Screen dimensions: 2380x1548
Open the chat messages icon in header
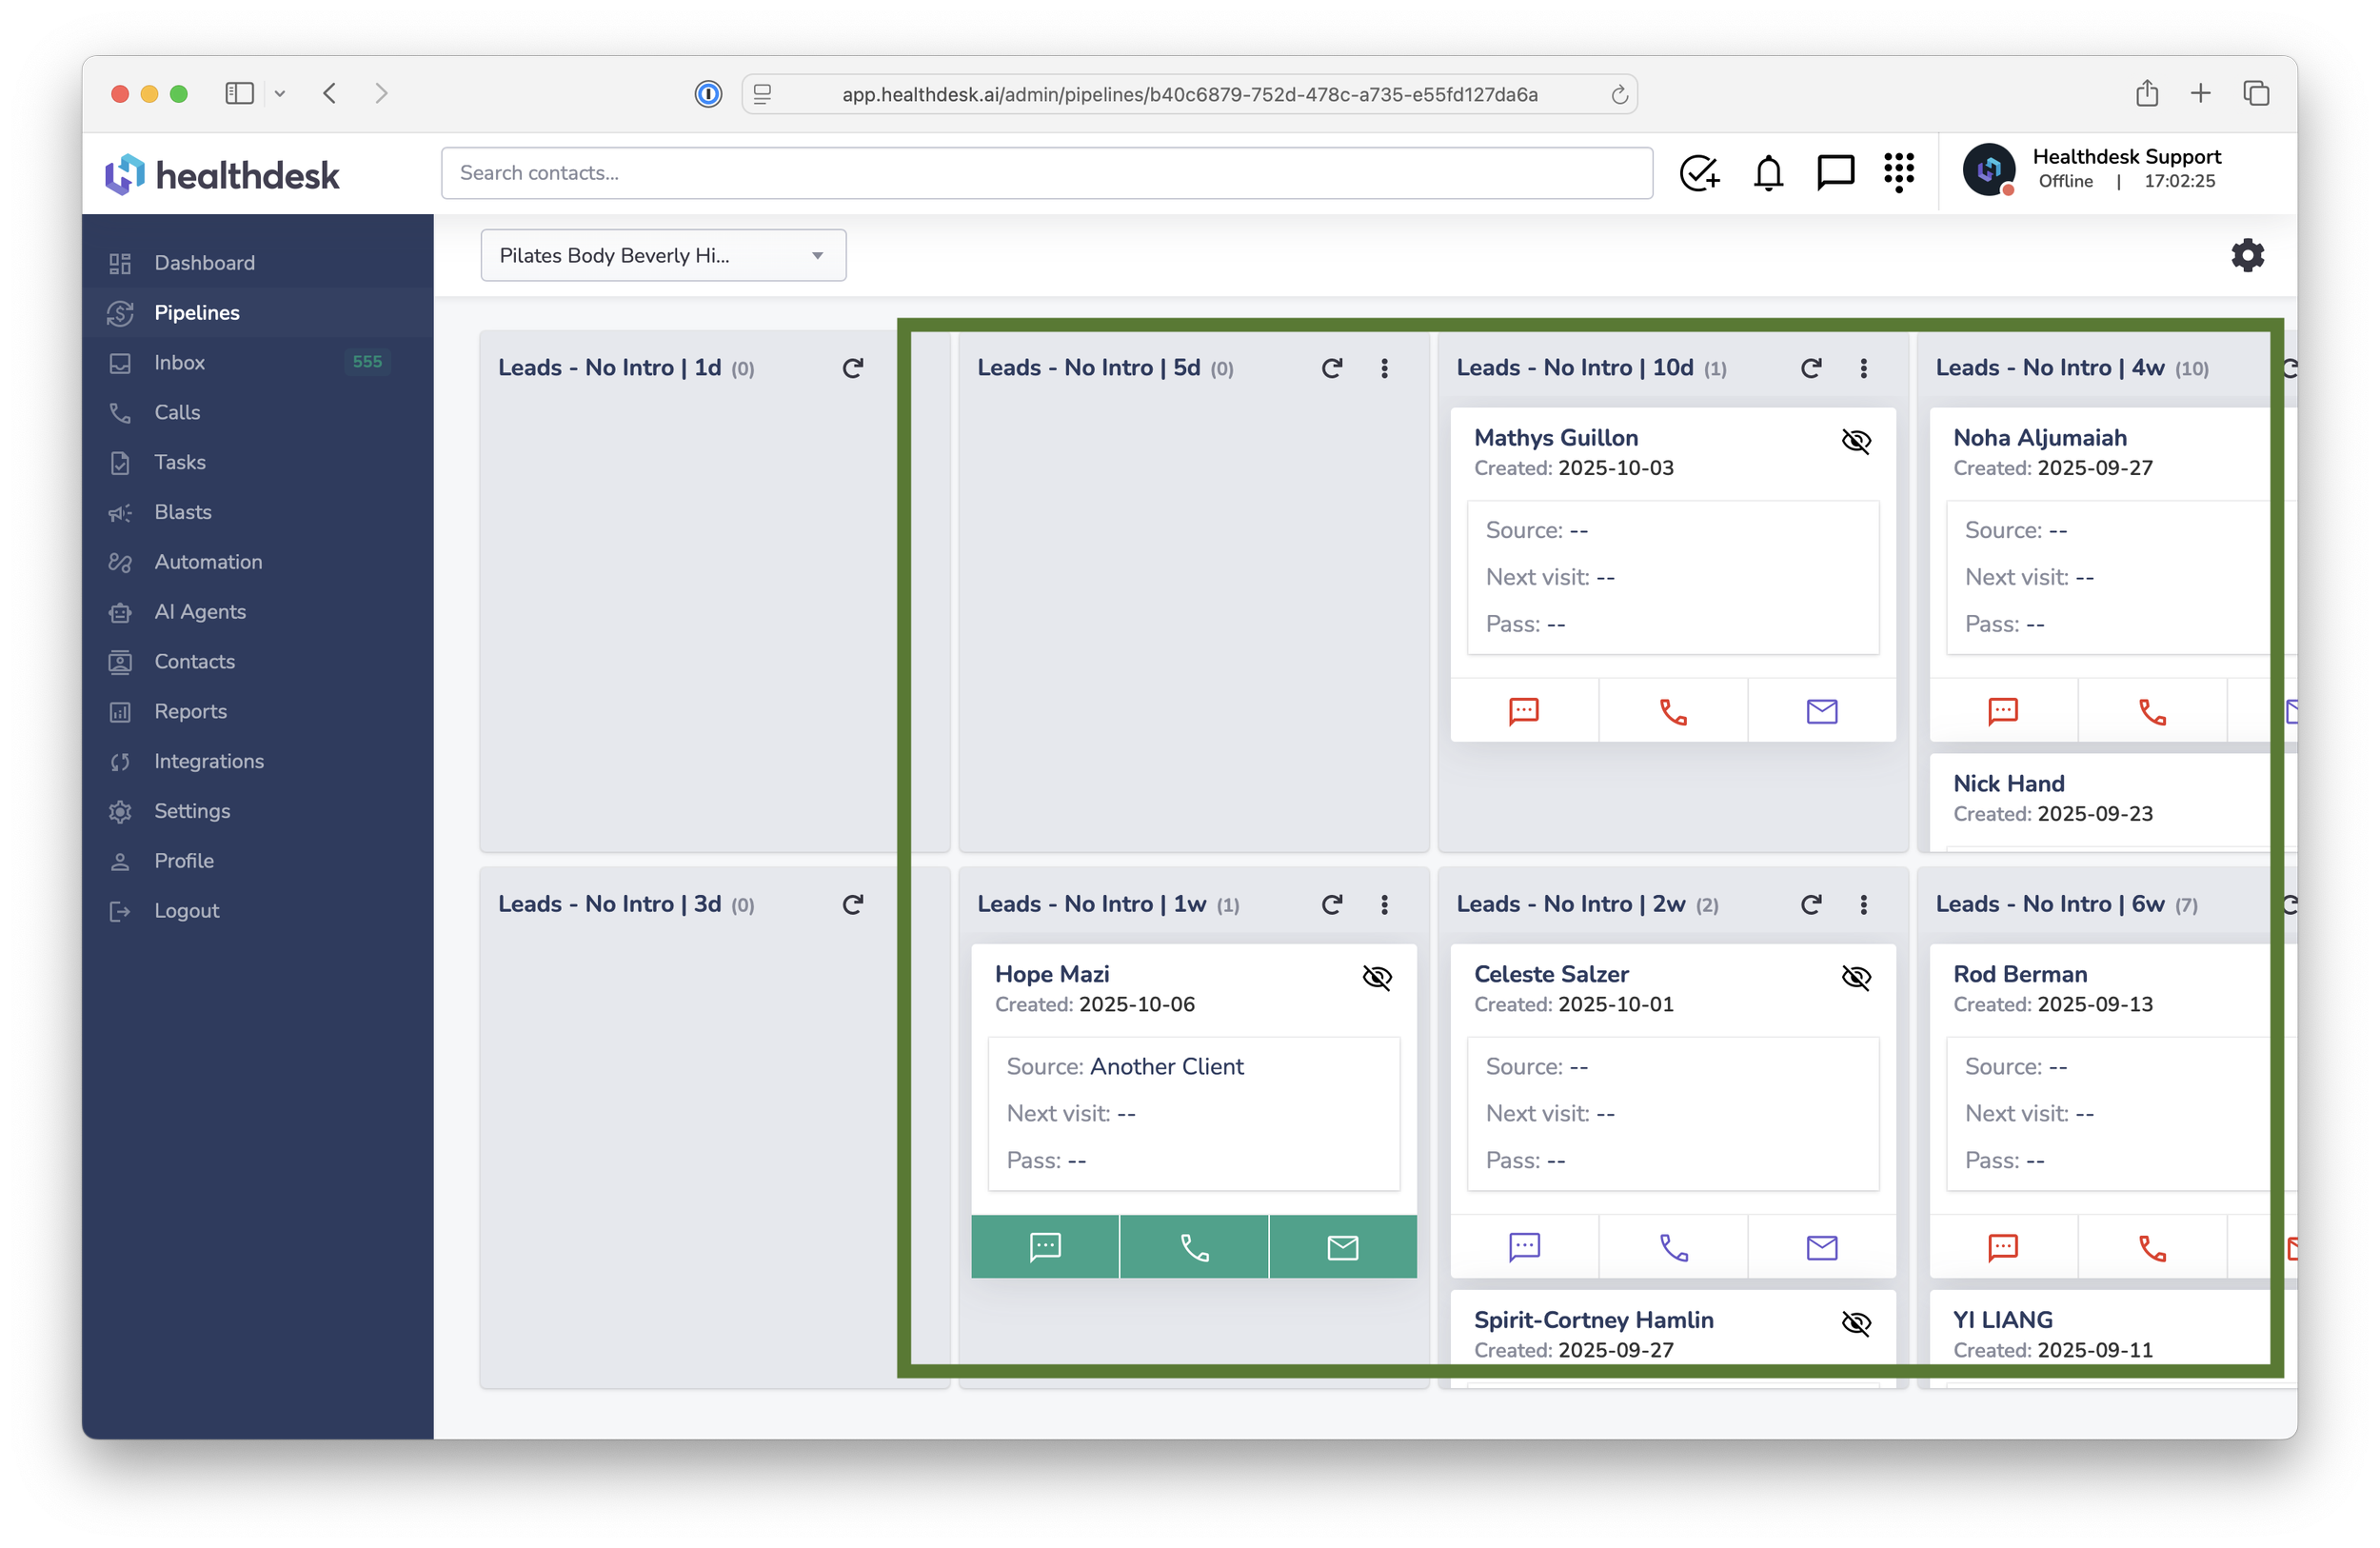1834,173
